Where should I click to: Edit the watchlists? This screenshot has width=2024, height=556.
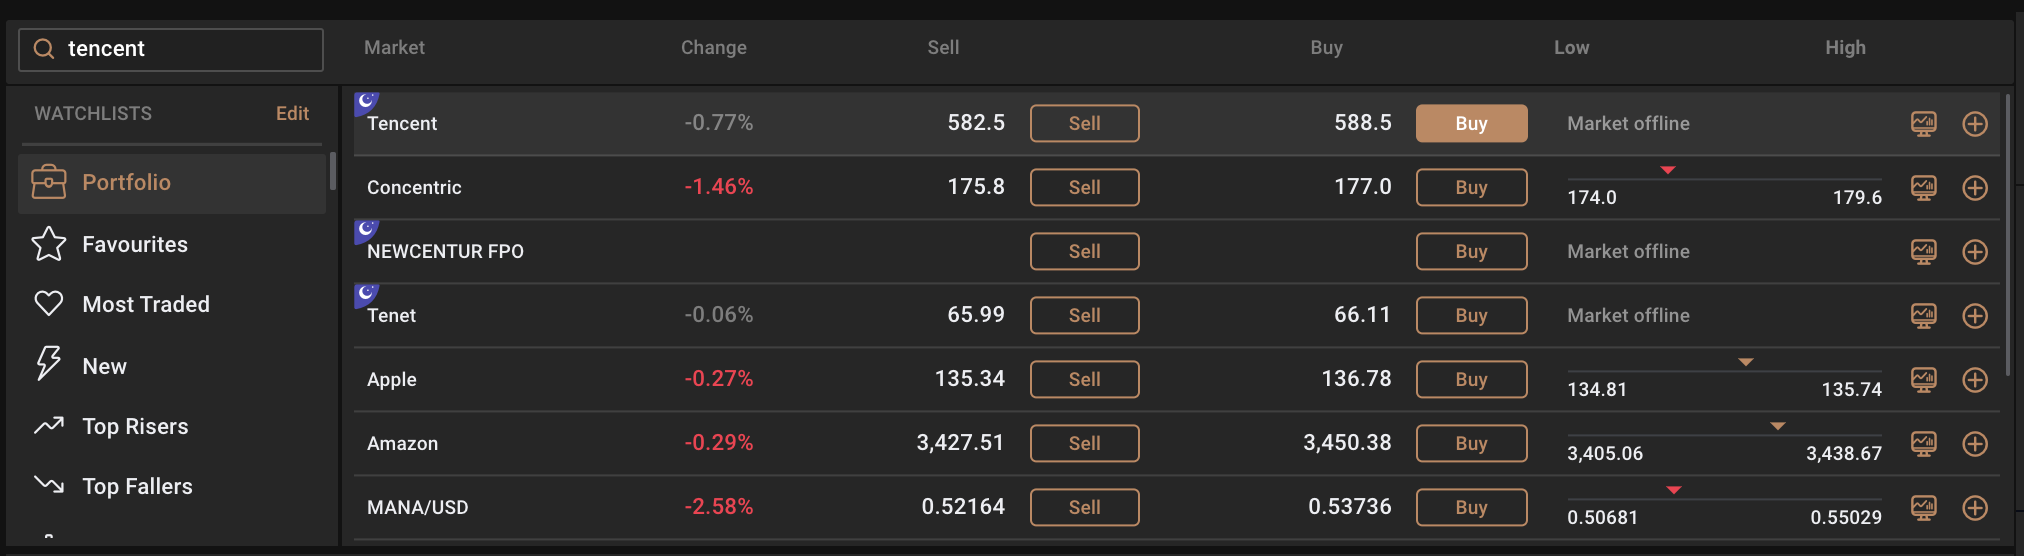coord(292,114)
